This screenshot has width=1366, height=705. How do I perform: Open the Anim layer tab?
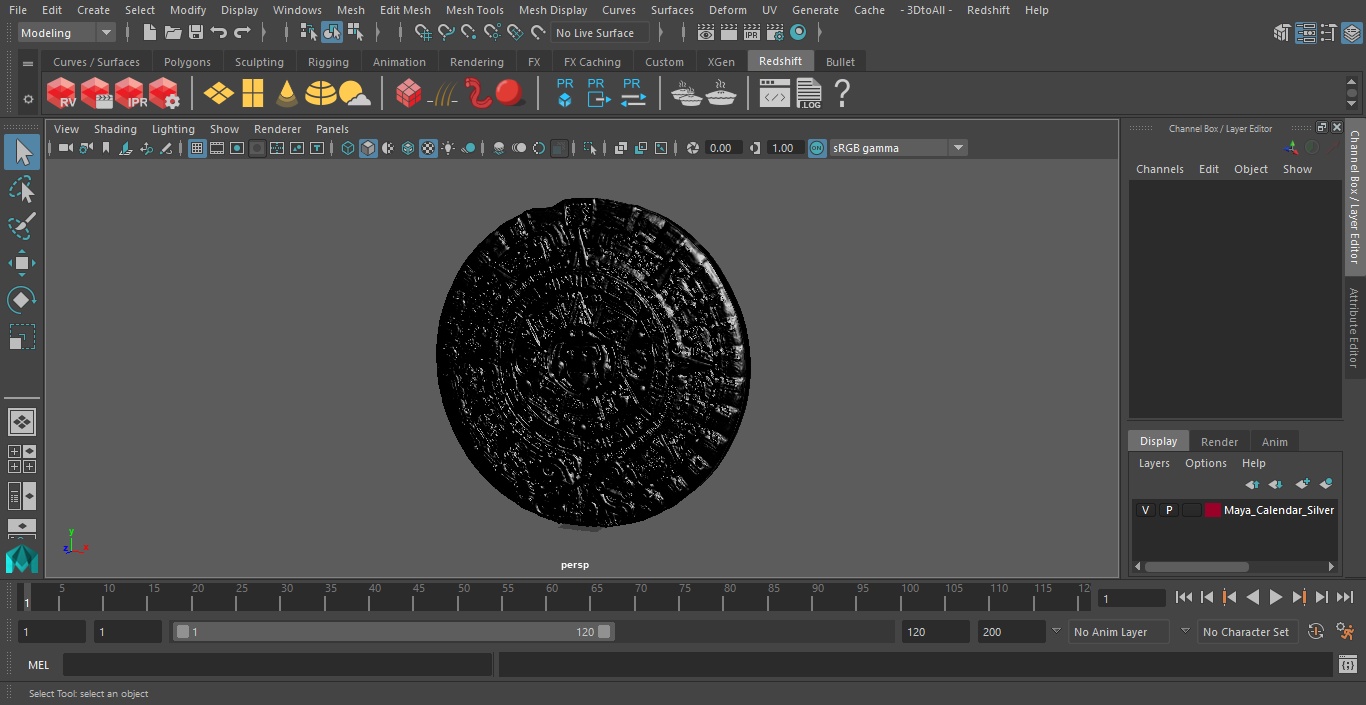pyautogui.click(x=1274, y=442)
